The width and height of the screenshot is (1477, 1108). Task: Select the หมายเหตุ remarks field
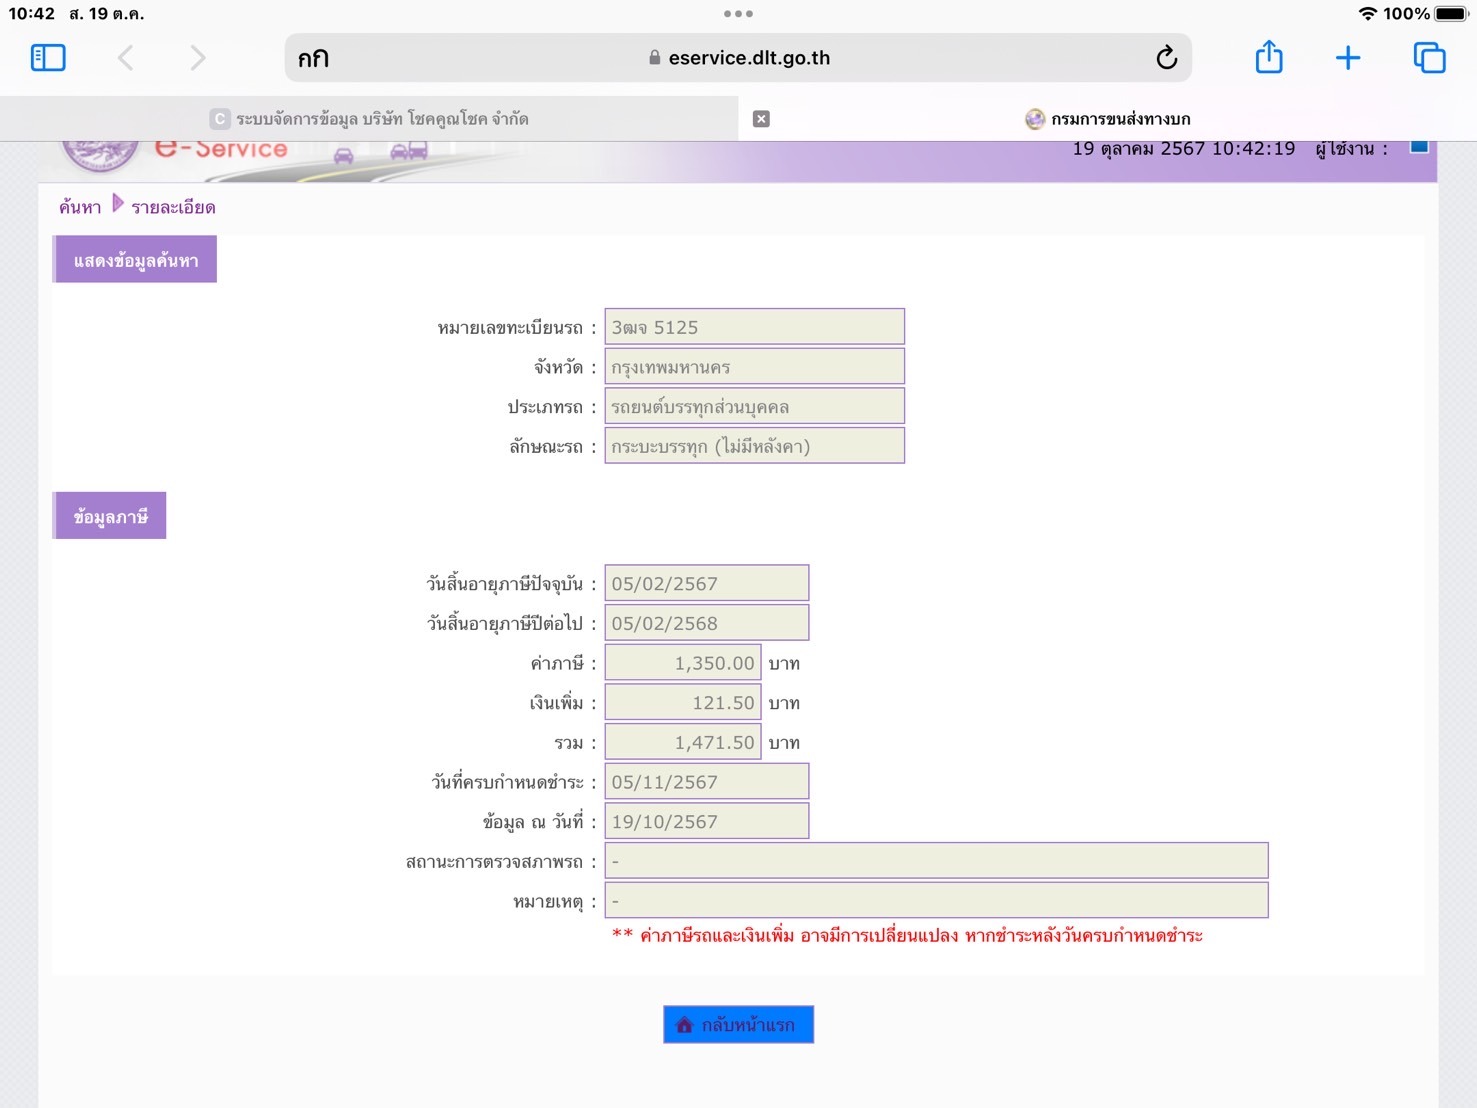[x=936, y=901]
